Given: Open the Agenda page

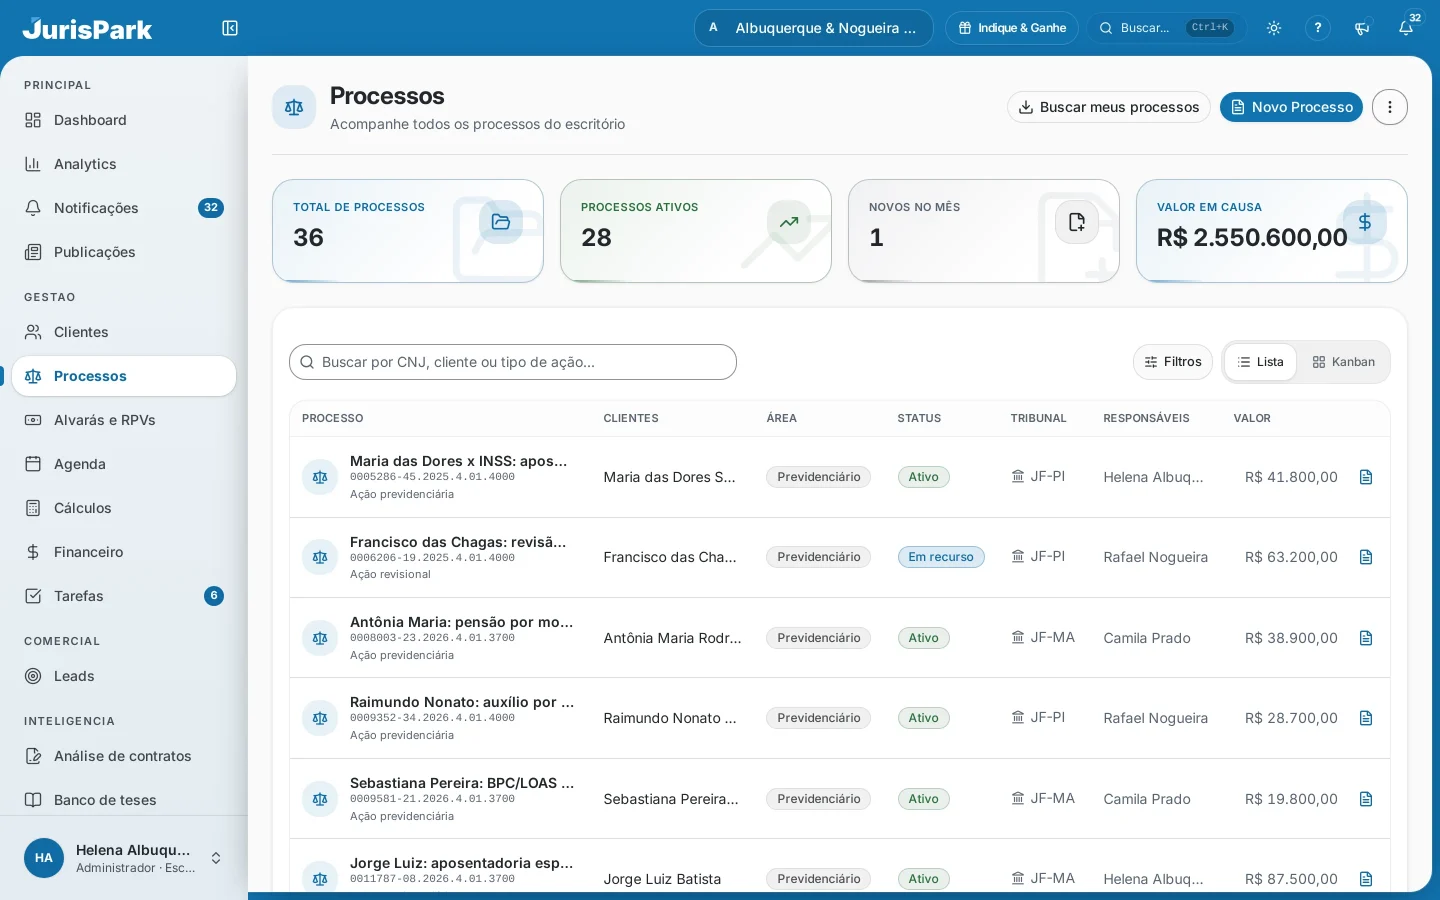Looking at the screenshot, I should tap(124, 464).
